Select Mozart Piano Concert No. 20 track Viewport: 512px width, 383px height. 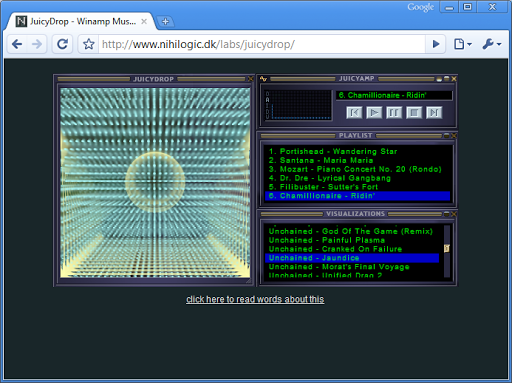[x=357, y=169]
